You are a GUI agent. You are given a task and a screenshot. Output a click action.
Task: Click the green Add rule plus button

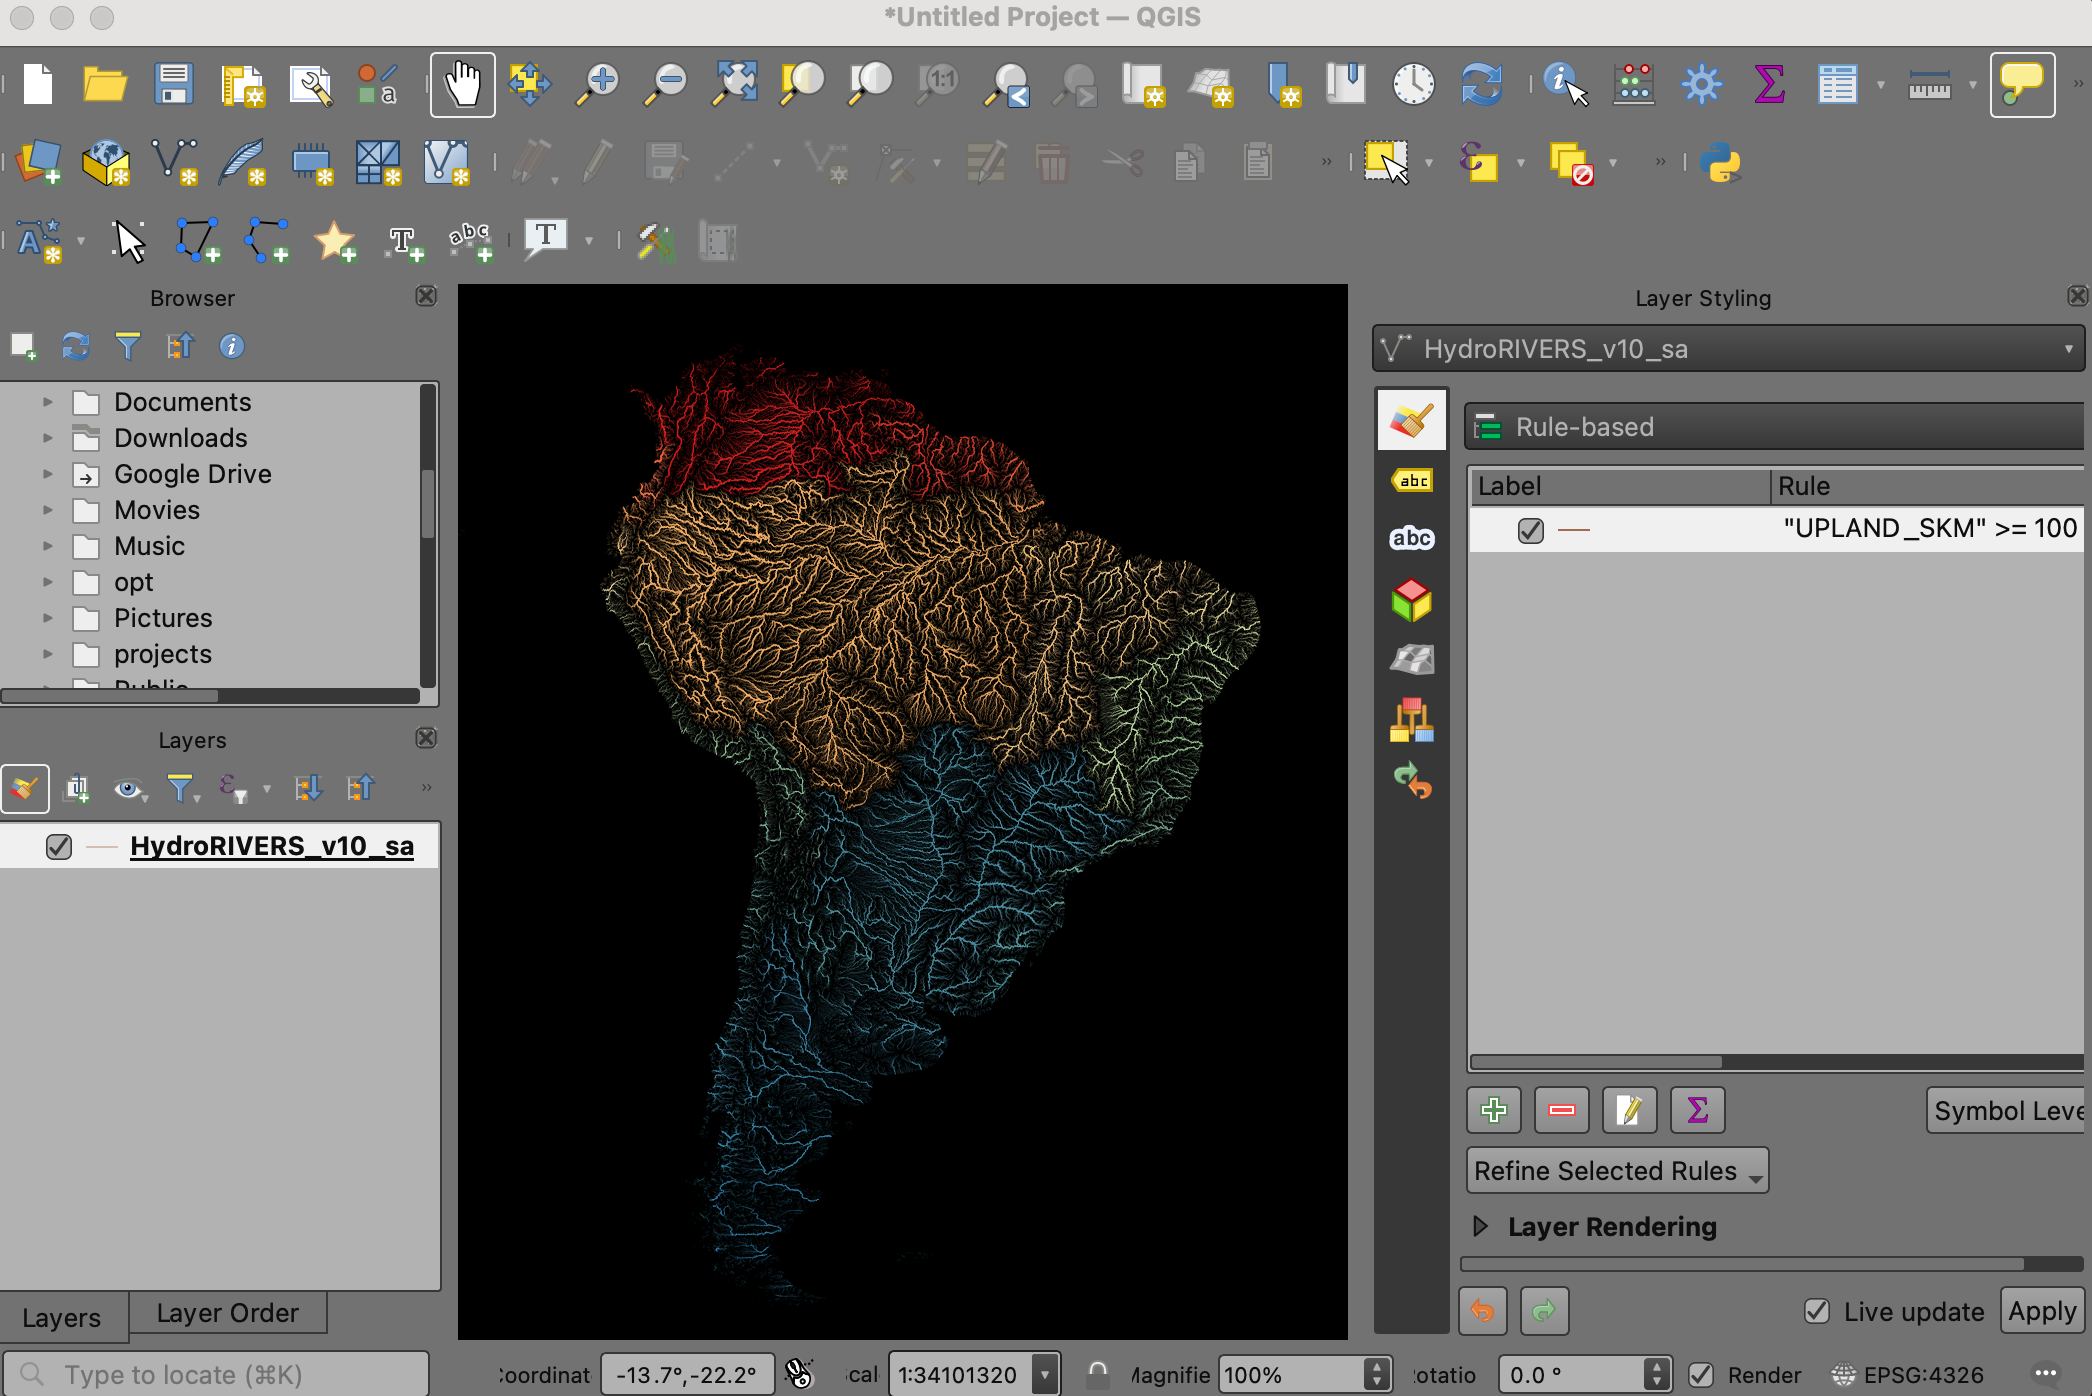pos(1494,1110)
